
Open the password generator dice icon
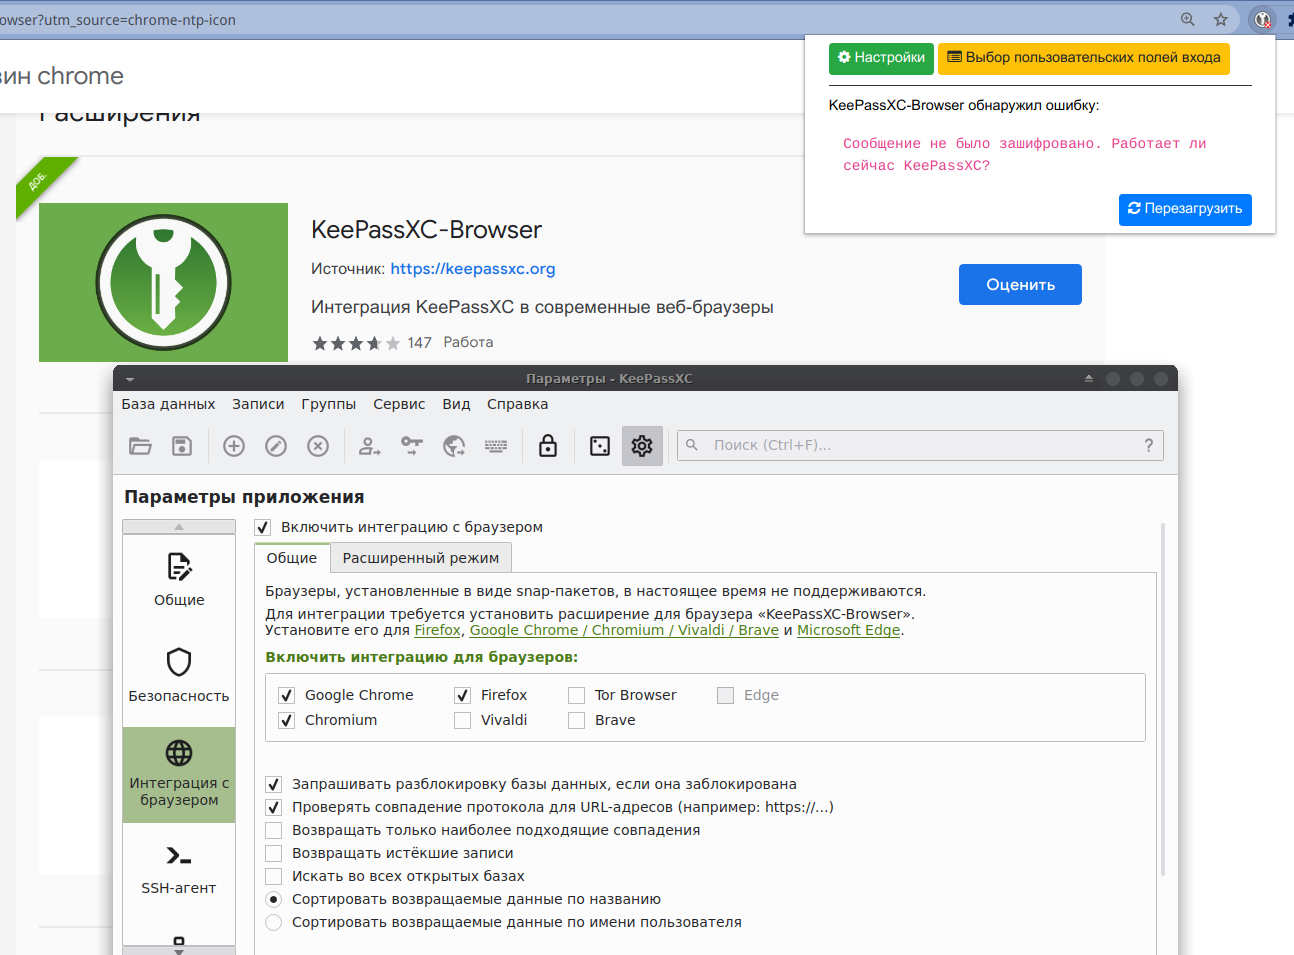[x=600, y=446]
